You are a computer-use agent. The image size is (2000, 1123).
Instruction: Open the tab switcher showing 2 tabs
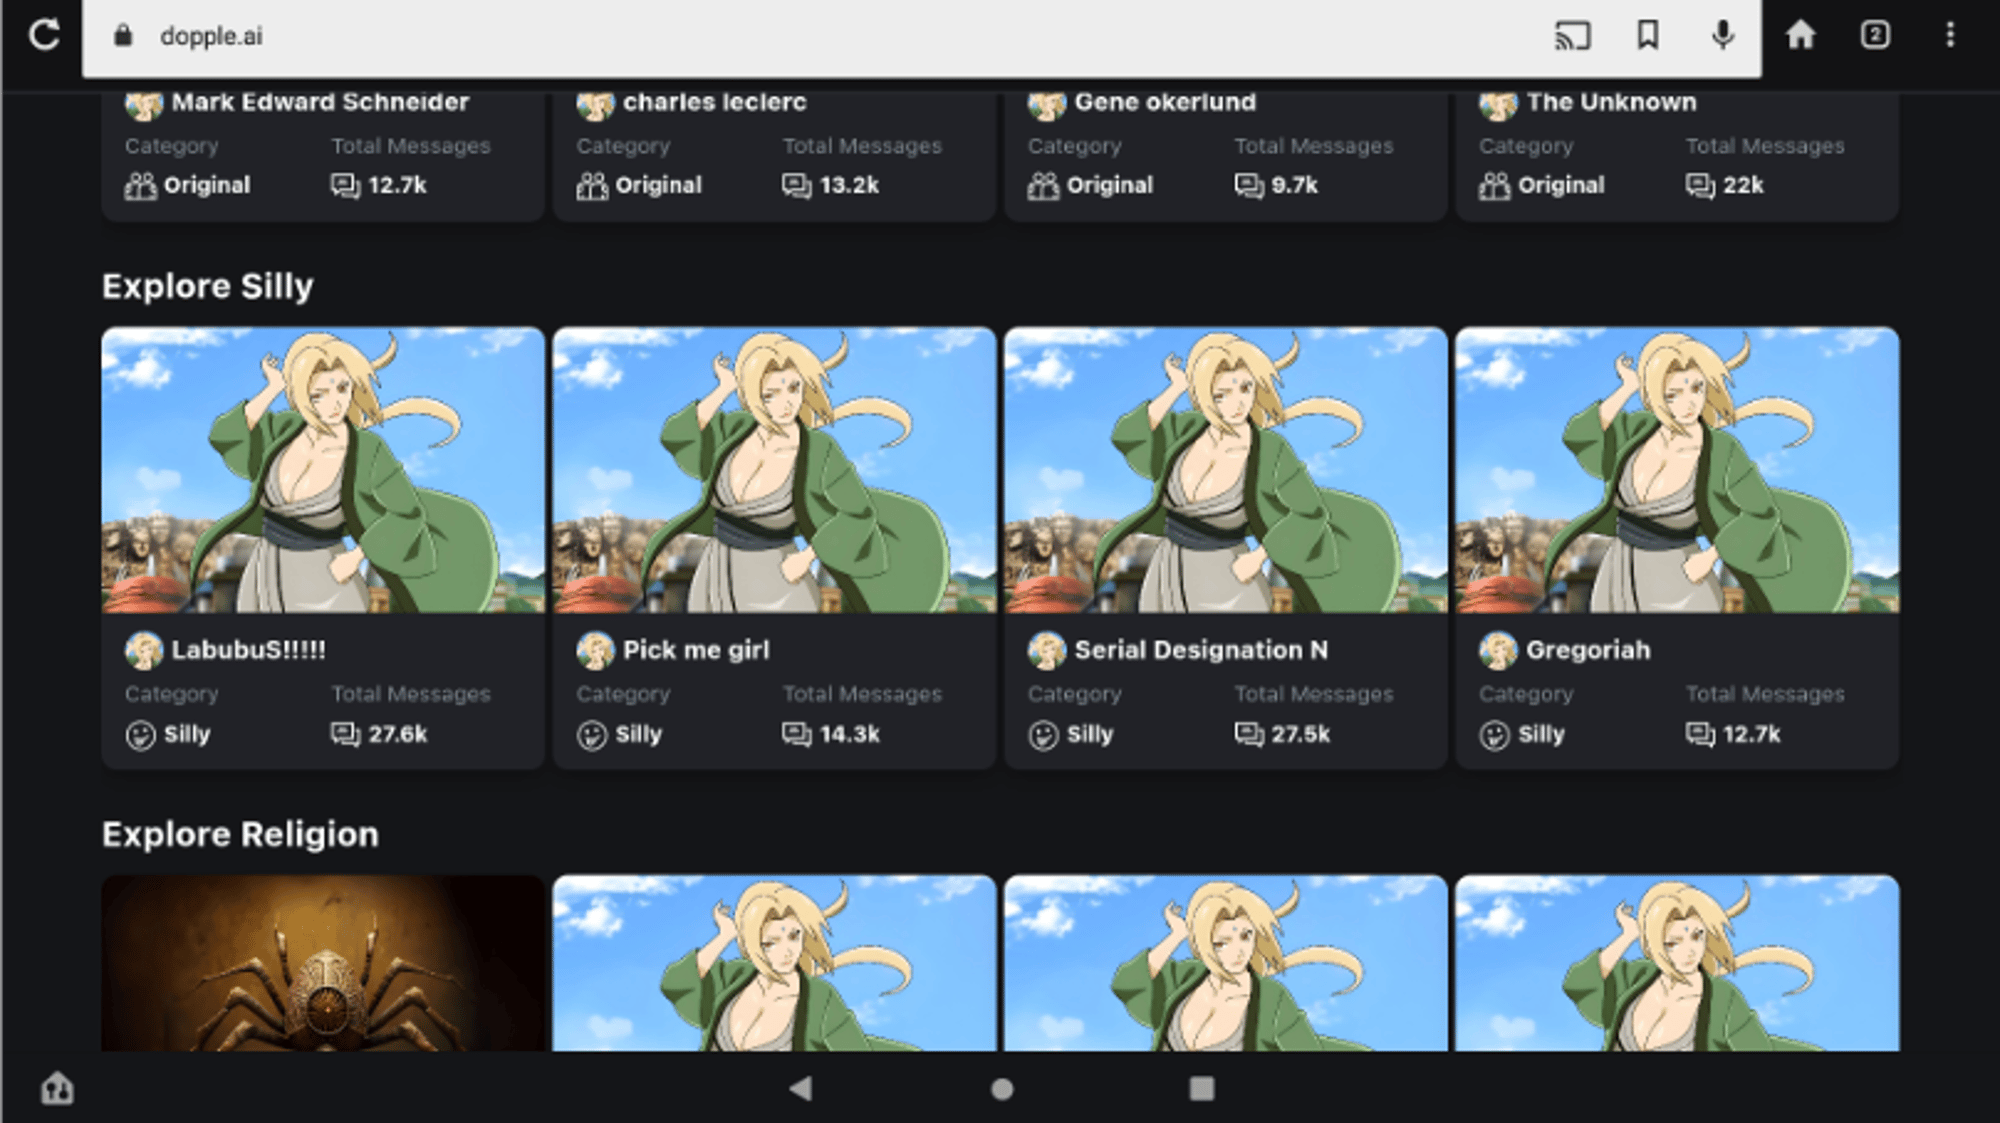click(1875, 36)
